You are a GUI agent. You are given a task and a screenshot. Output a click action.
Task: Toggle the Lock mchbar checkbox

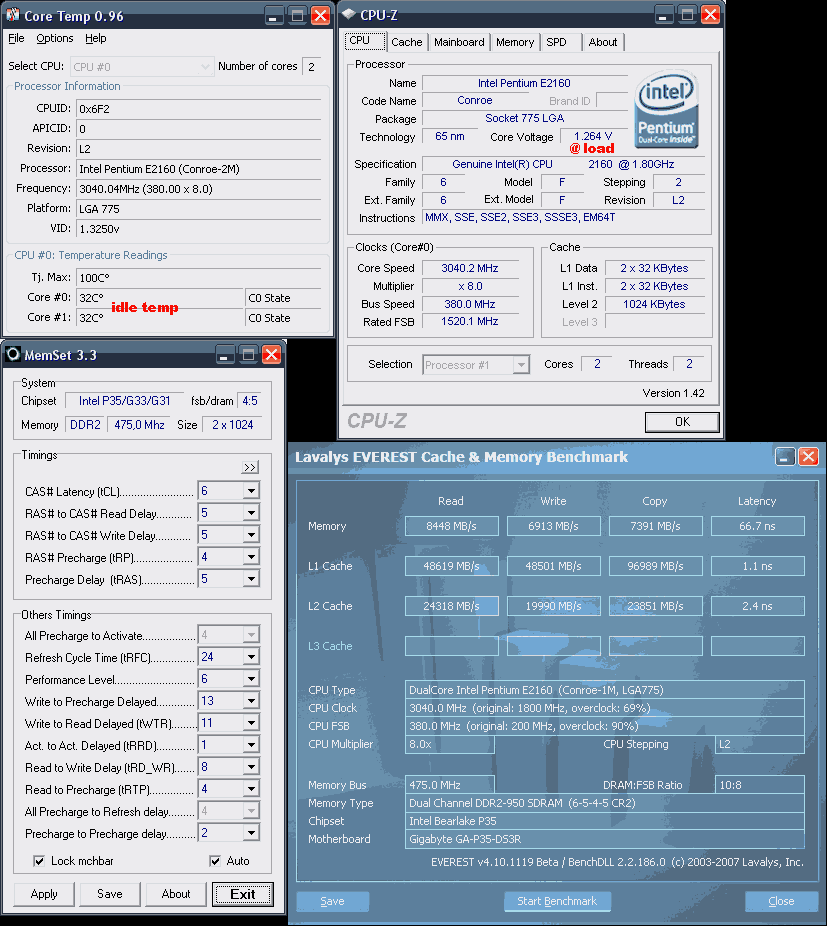click(x=39, y=861)
